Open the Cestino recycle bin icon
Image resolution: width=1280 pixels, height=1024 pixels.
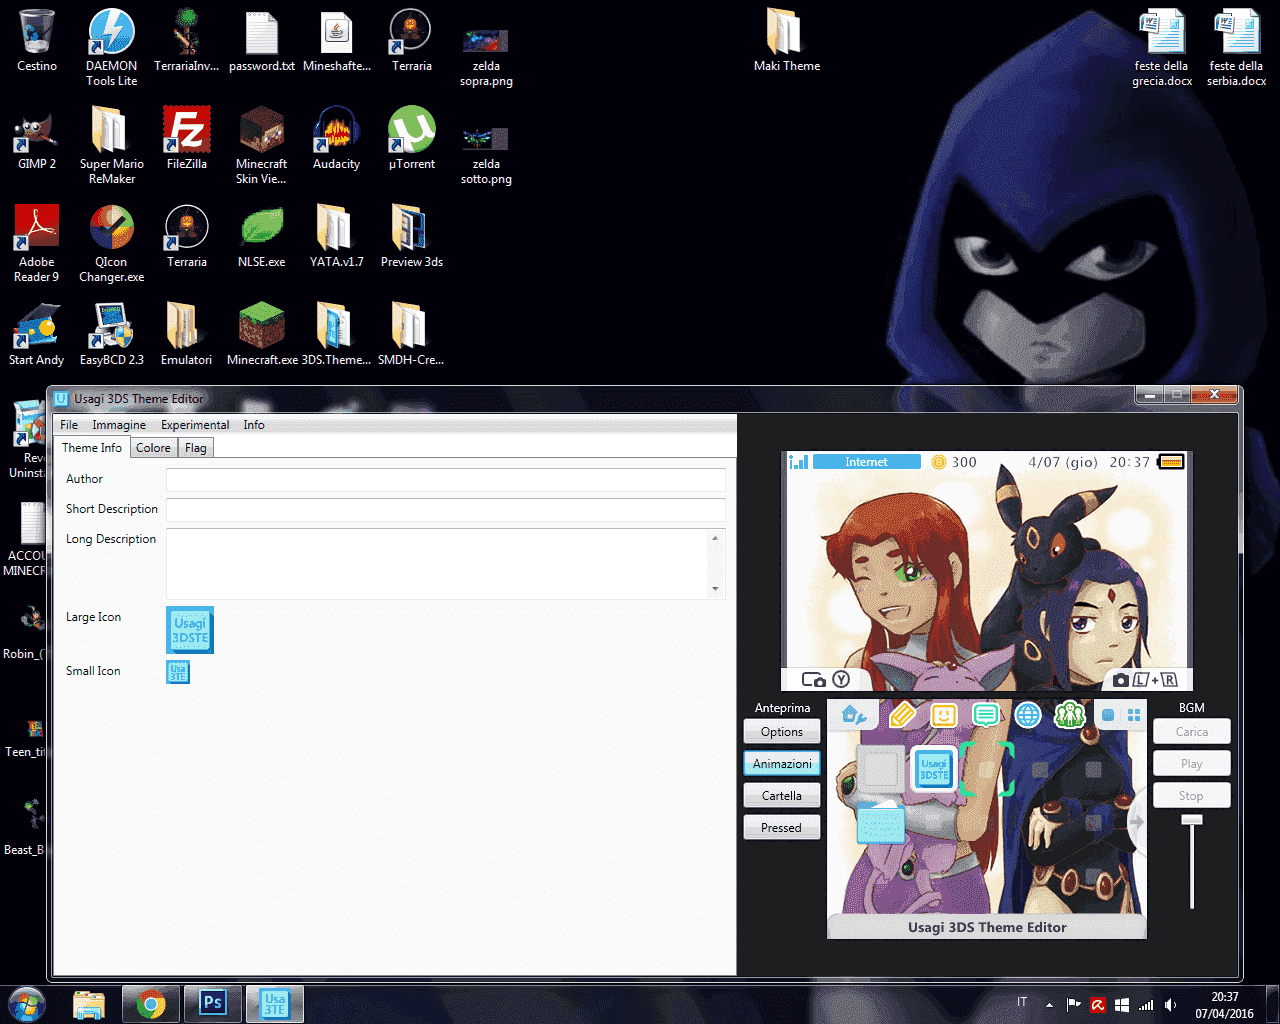click(x=37, y=40)
